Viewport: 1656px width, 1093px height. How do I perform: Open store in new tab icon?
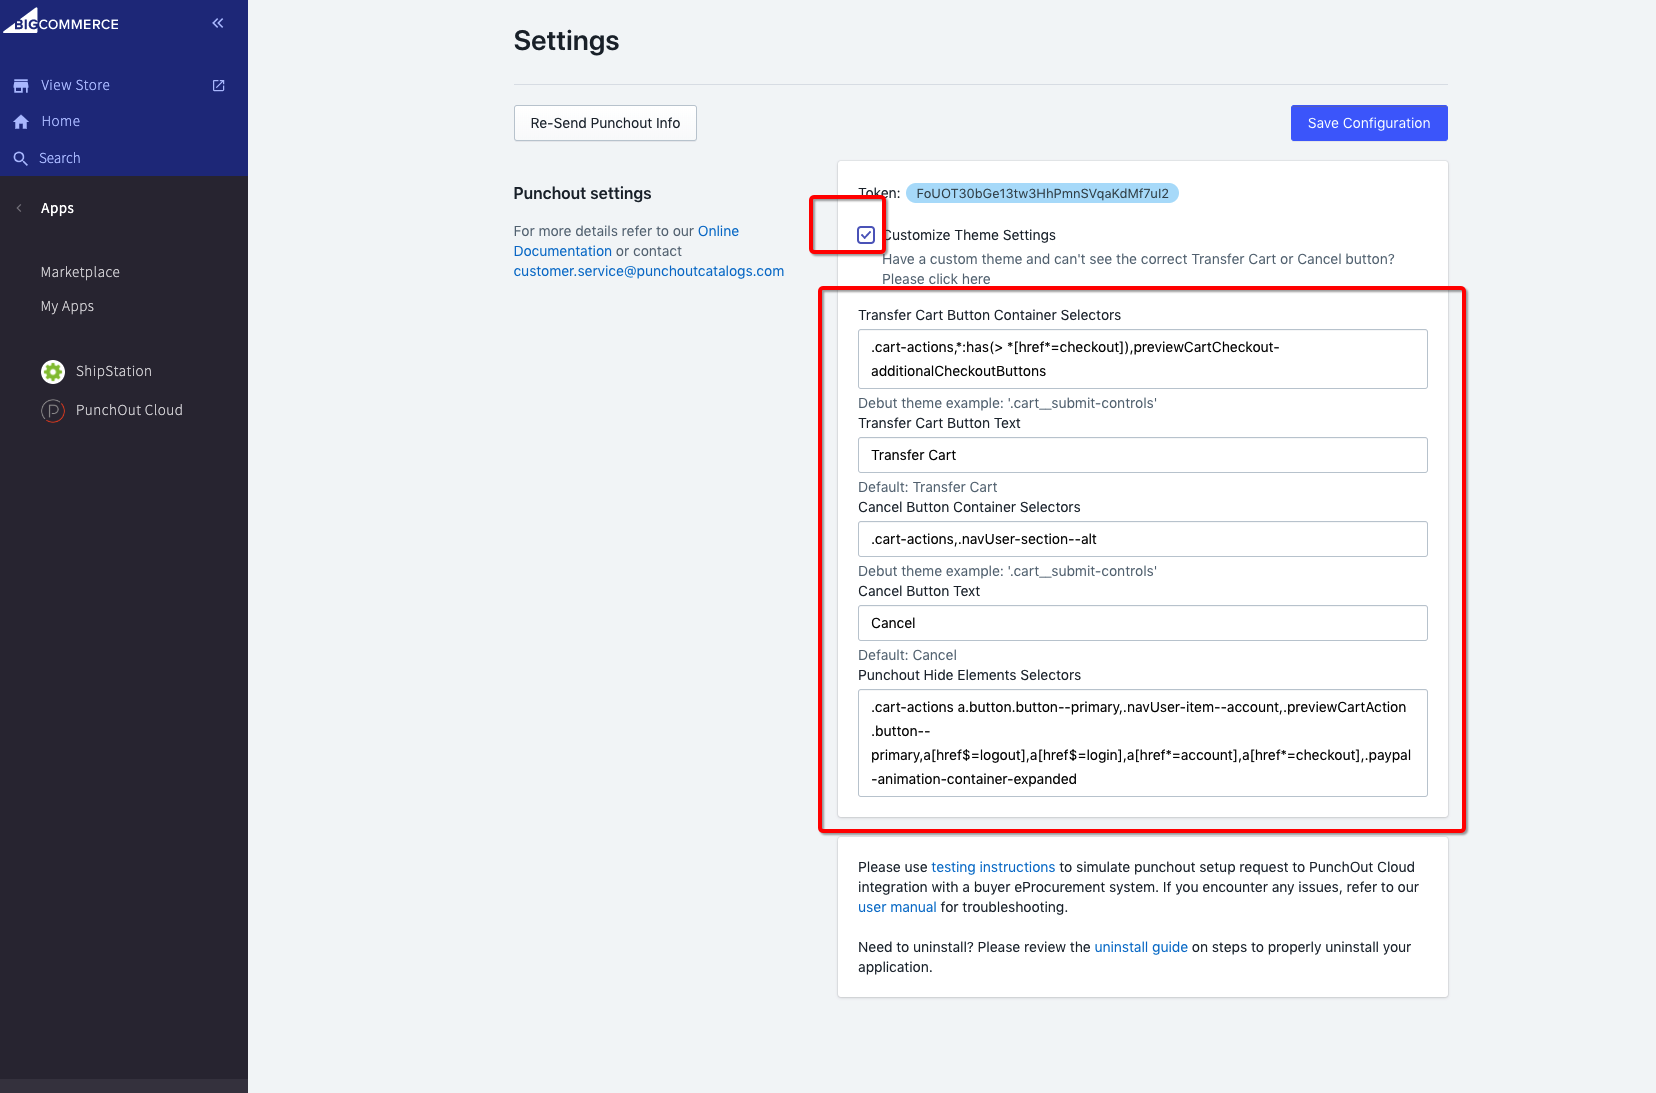219,86
